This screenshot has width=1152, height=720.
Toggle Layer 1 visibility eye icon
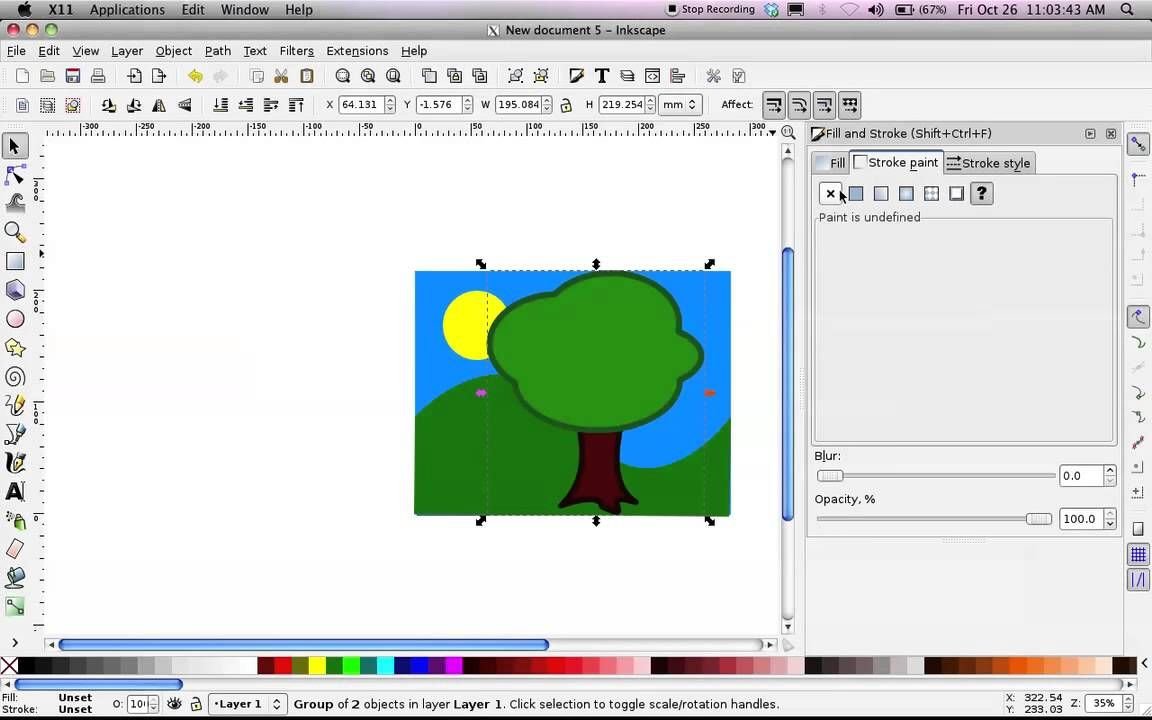[x=174, y=704]
